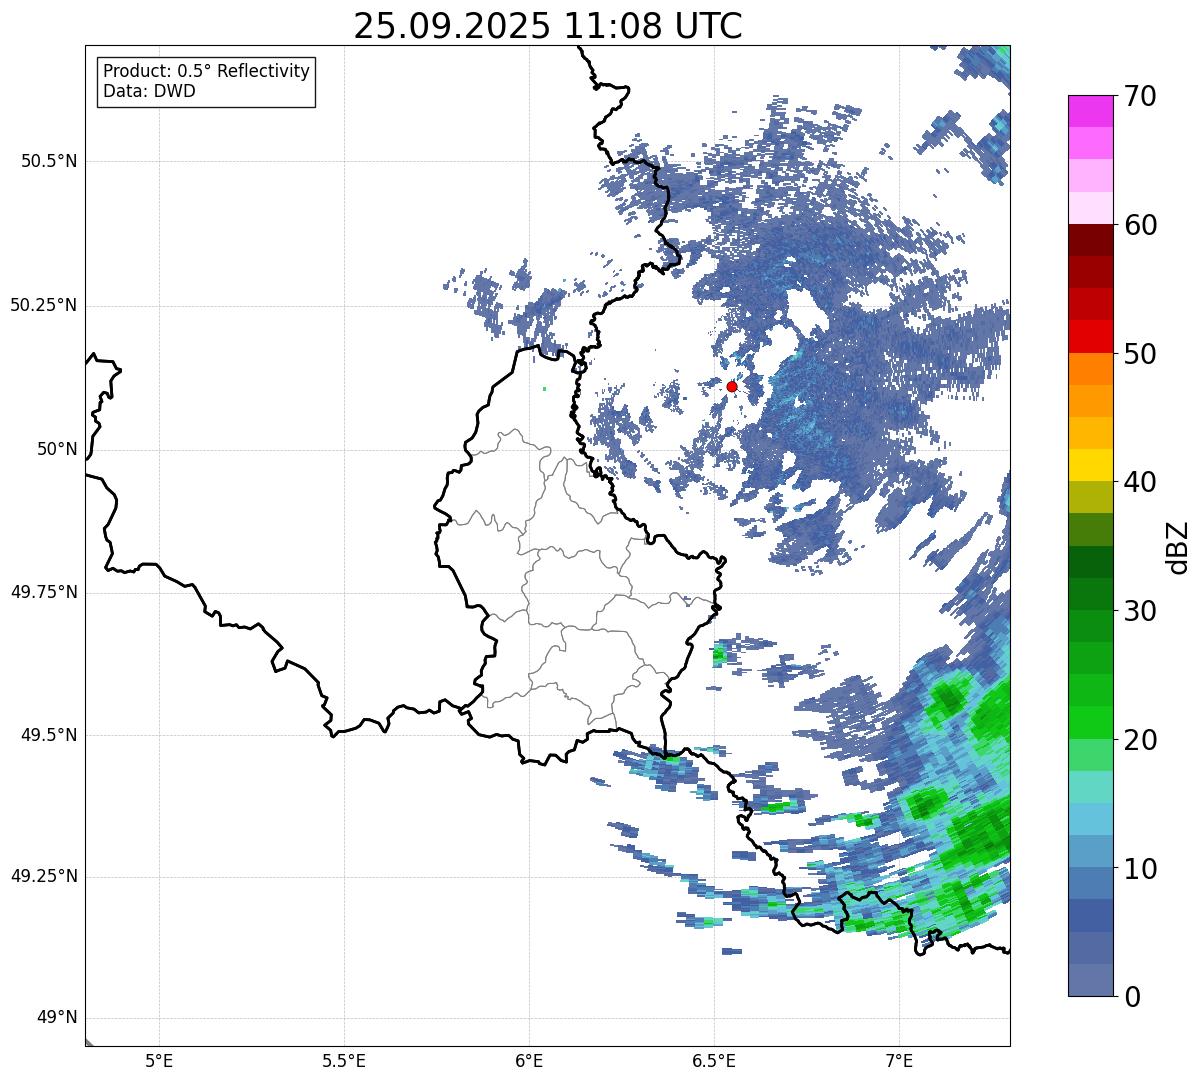Click the latitude label "49°N"

(x=57, y=1018)
